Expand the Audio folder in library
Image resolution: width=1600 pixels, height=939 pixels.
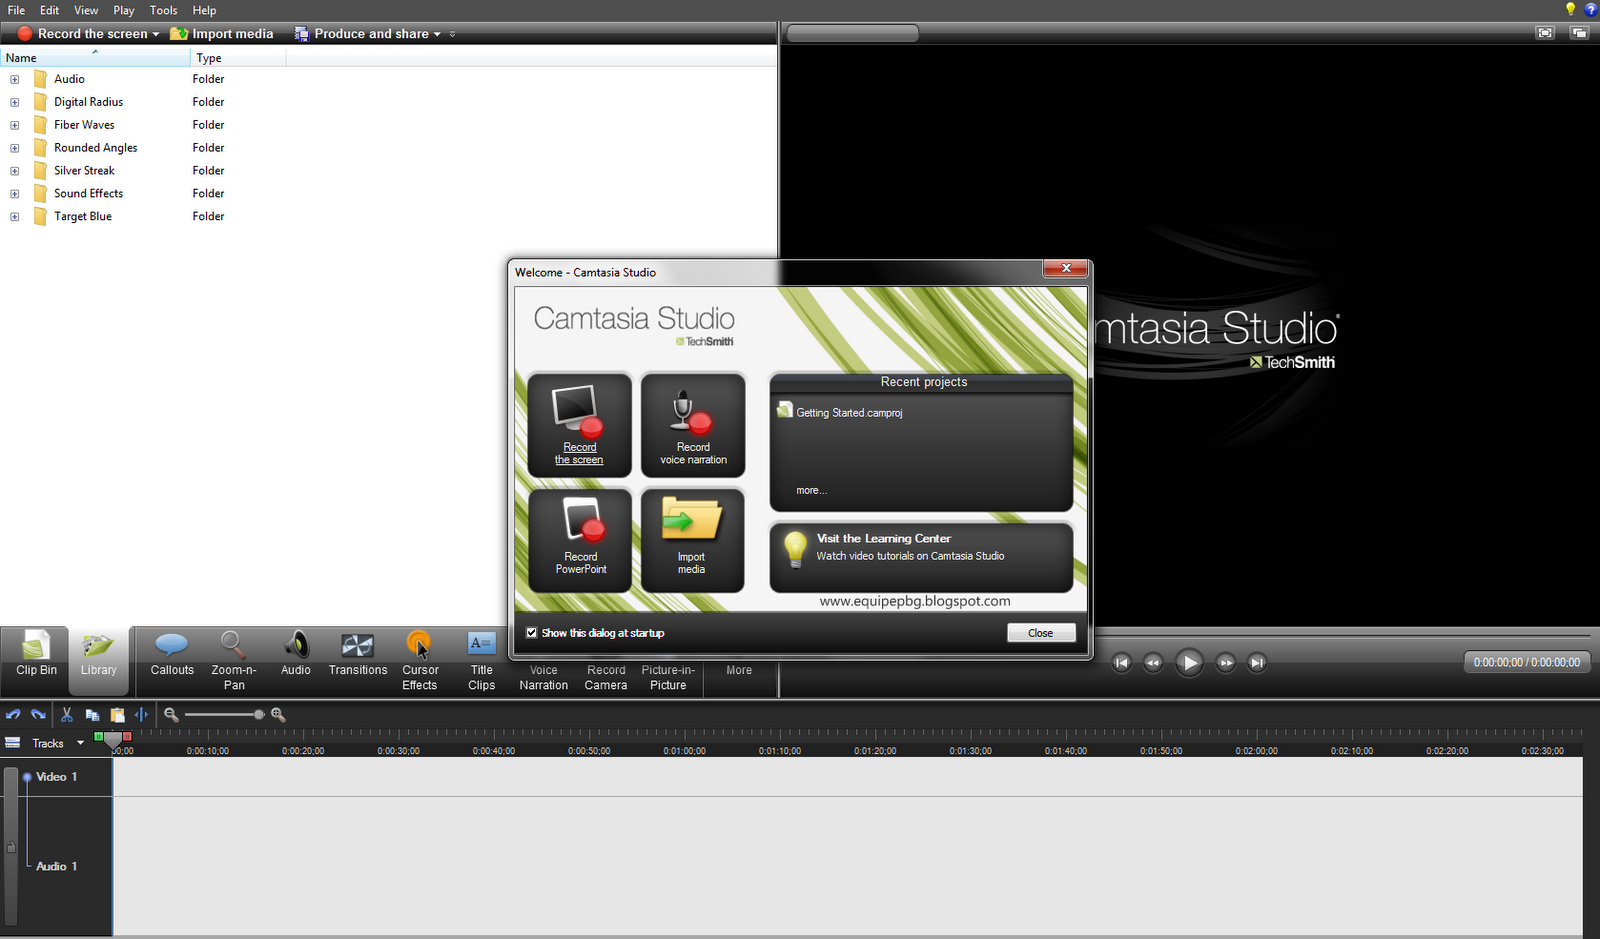15,79
